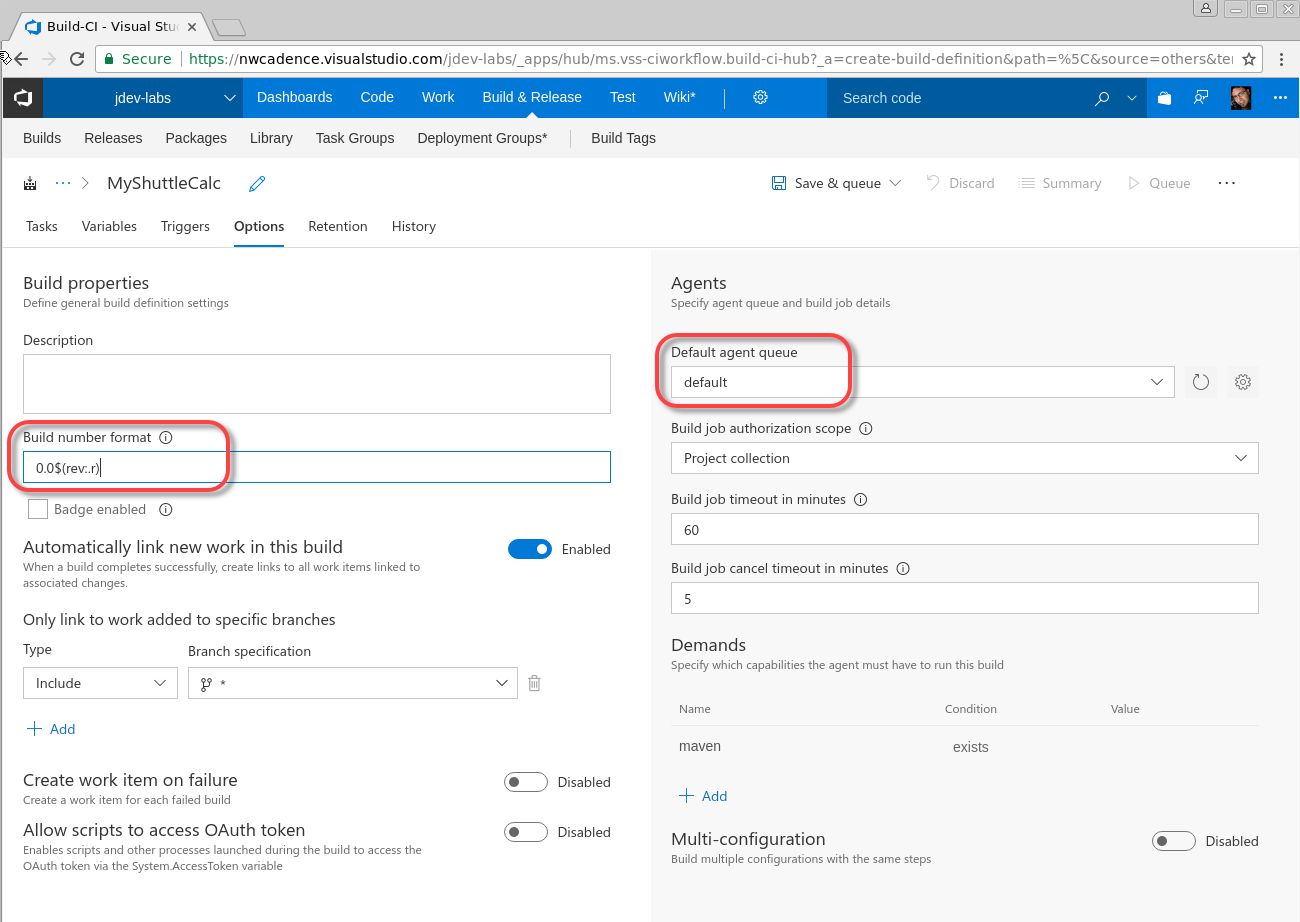
Task: Click info icon beside Build number format
Action: pyautogui.click(x=166, y=437)
